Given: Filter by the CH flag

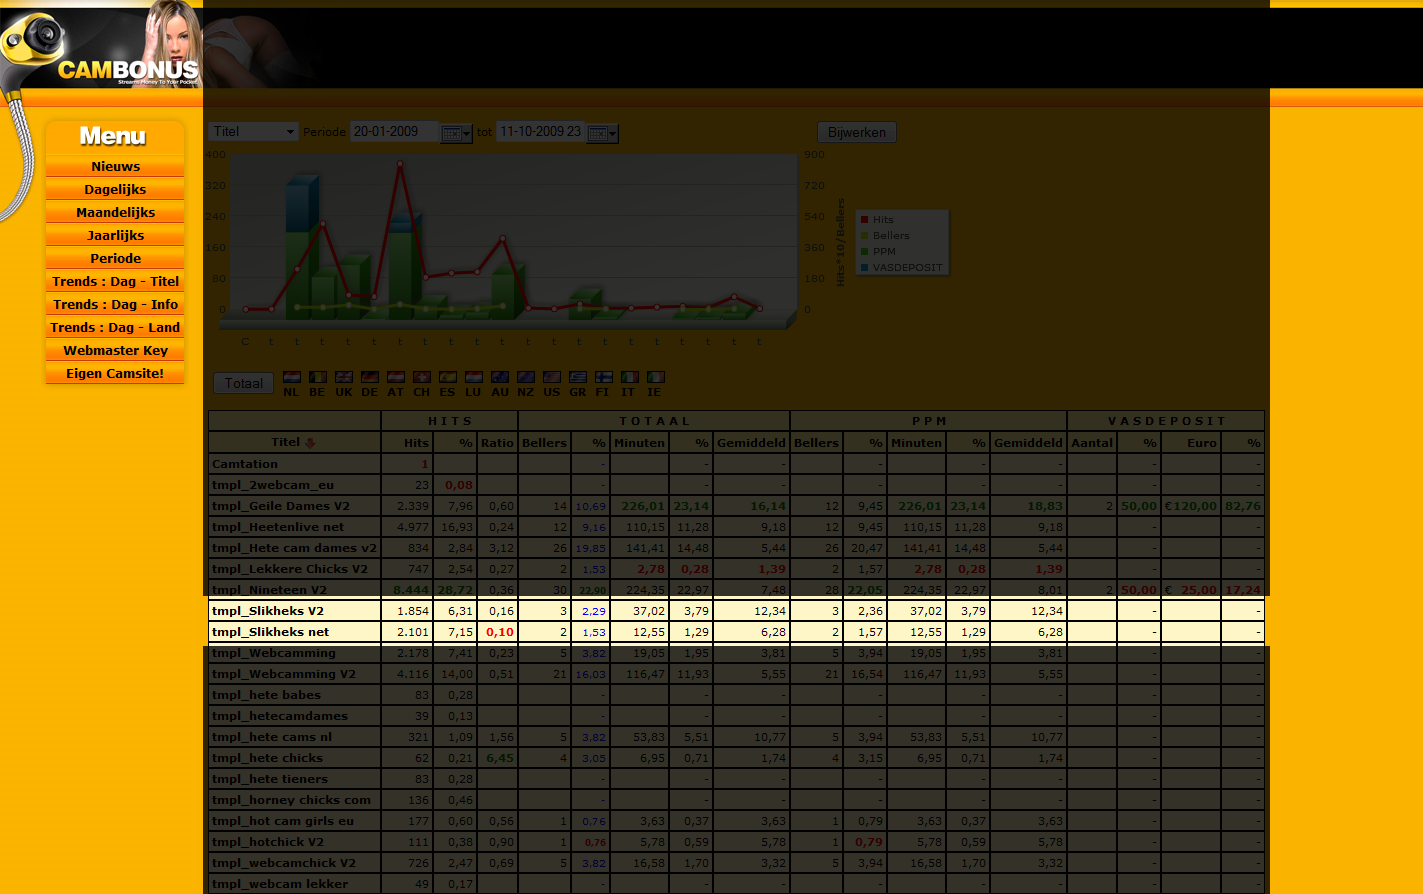Looking at the screenshot, I should [x=421, y=377].
